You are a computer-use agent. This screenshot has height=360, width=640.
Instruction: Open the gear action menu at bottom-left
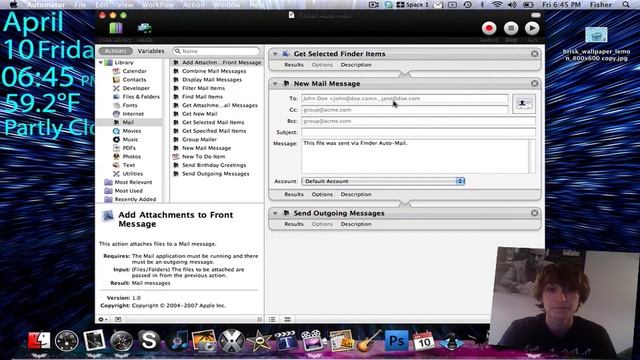click(x=102, y=319)
